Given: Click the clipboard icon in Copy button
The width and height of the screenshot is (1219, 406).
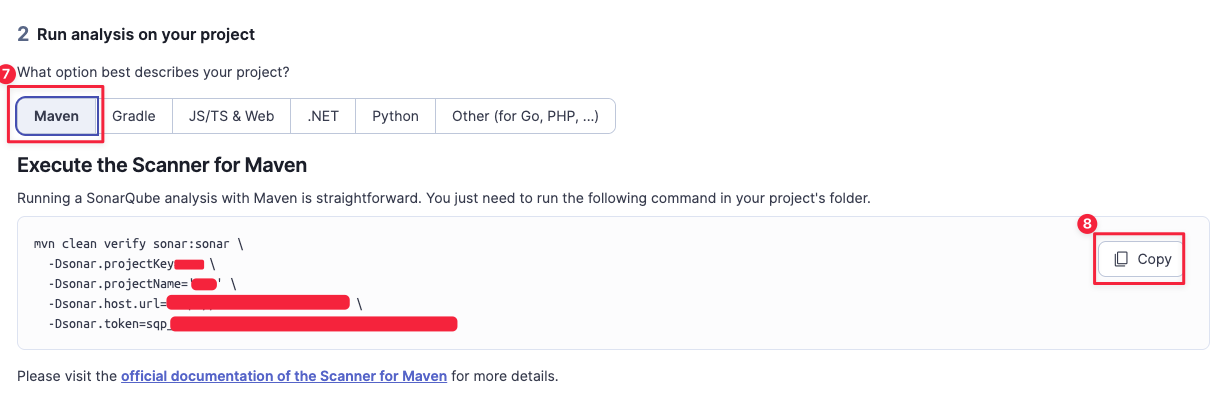Looking at the screenshot, I should click(x=1121, y=259).
